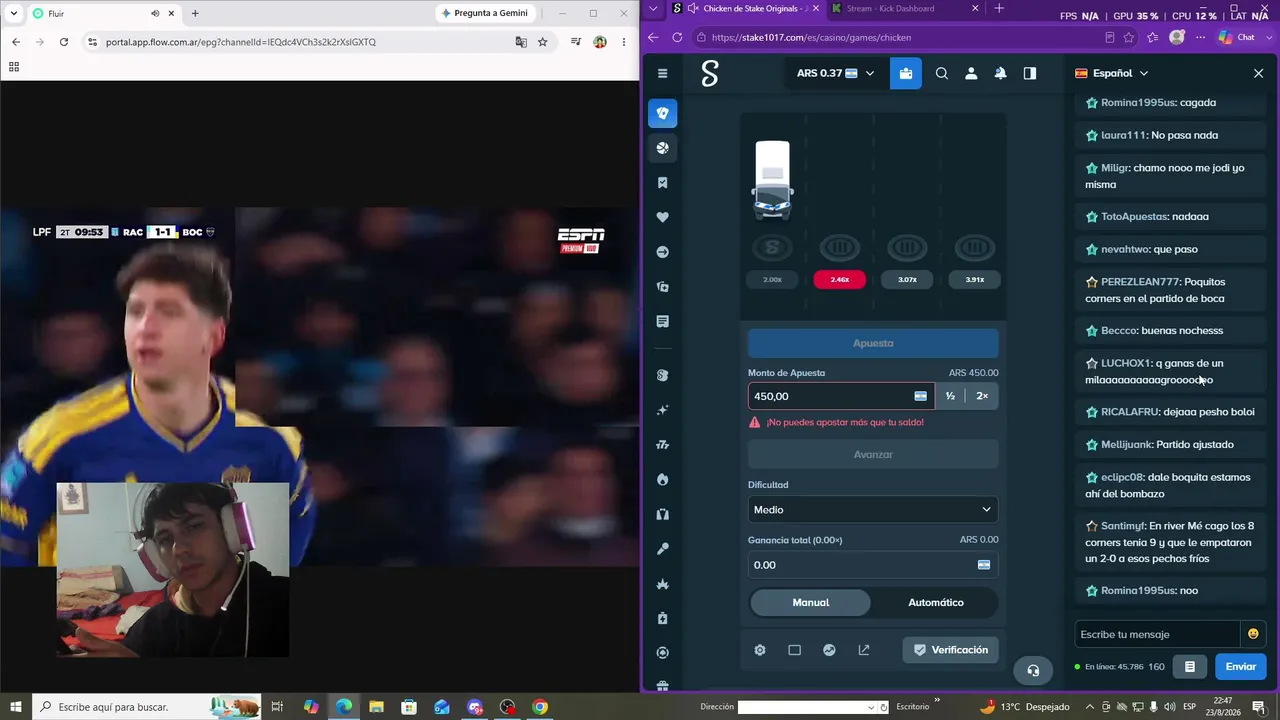Open the microphone icon in Stake sidebar
This screenshot has width=1280, height=720.
pyautogui.click(x=662, y=549)
